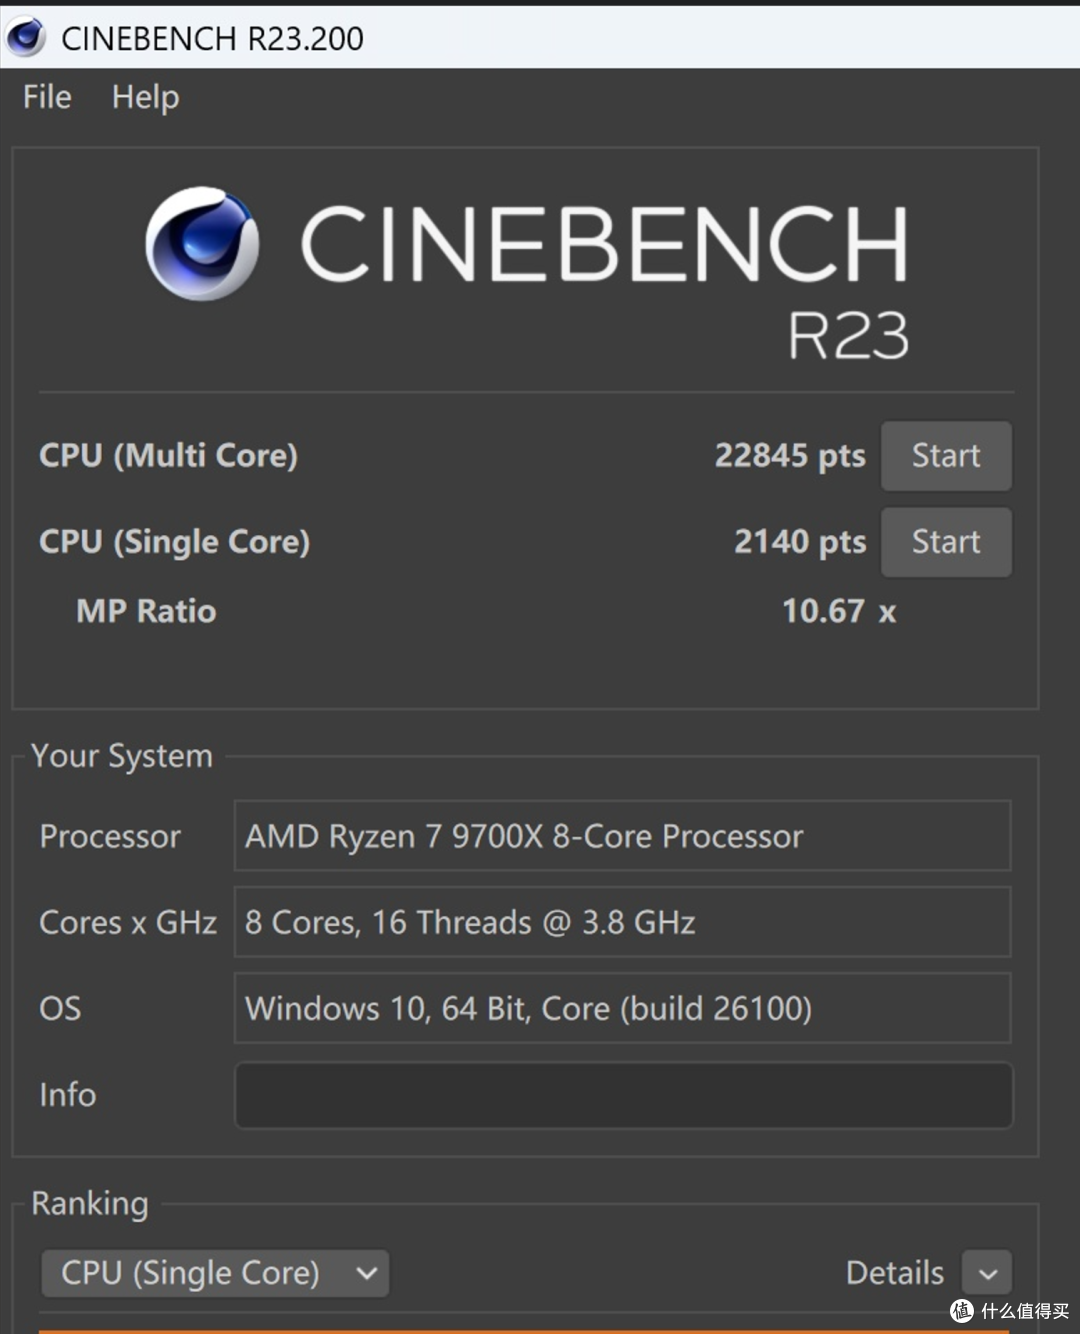1080x1334 pixels.
Task: Open the CPU (Single Core) ranking dropdown
Action: [215, 1273]
